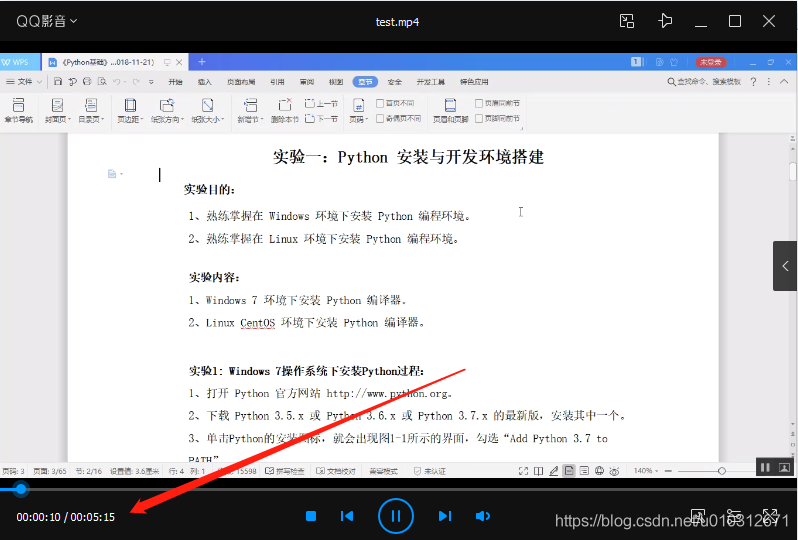Viewport: 798px width, 540px height.
Task: Open the 文件 menu in WPS
Action: (x=23, y=81)
